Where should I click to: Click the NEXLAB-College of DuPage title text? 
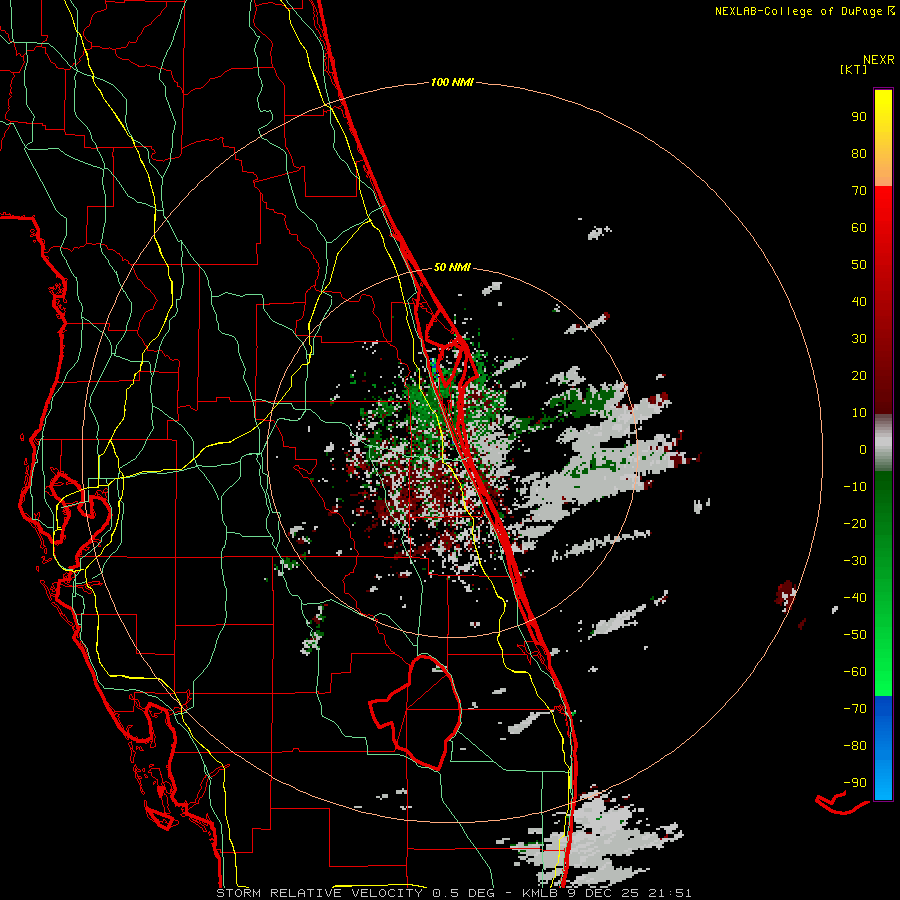[x=804, y=11]
